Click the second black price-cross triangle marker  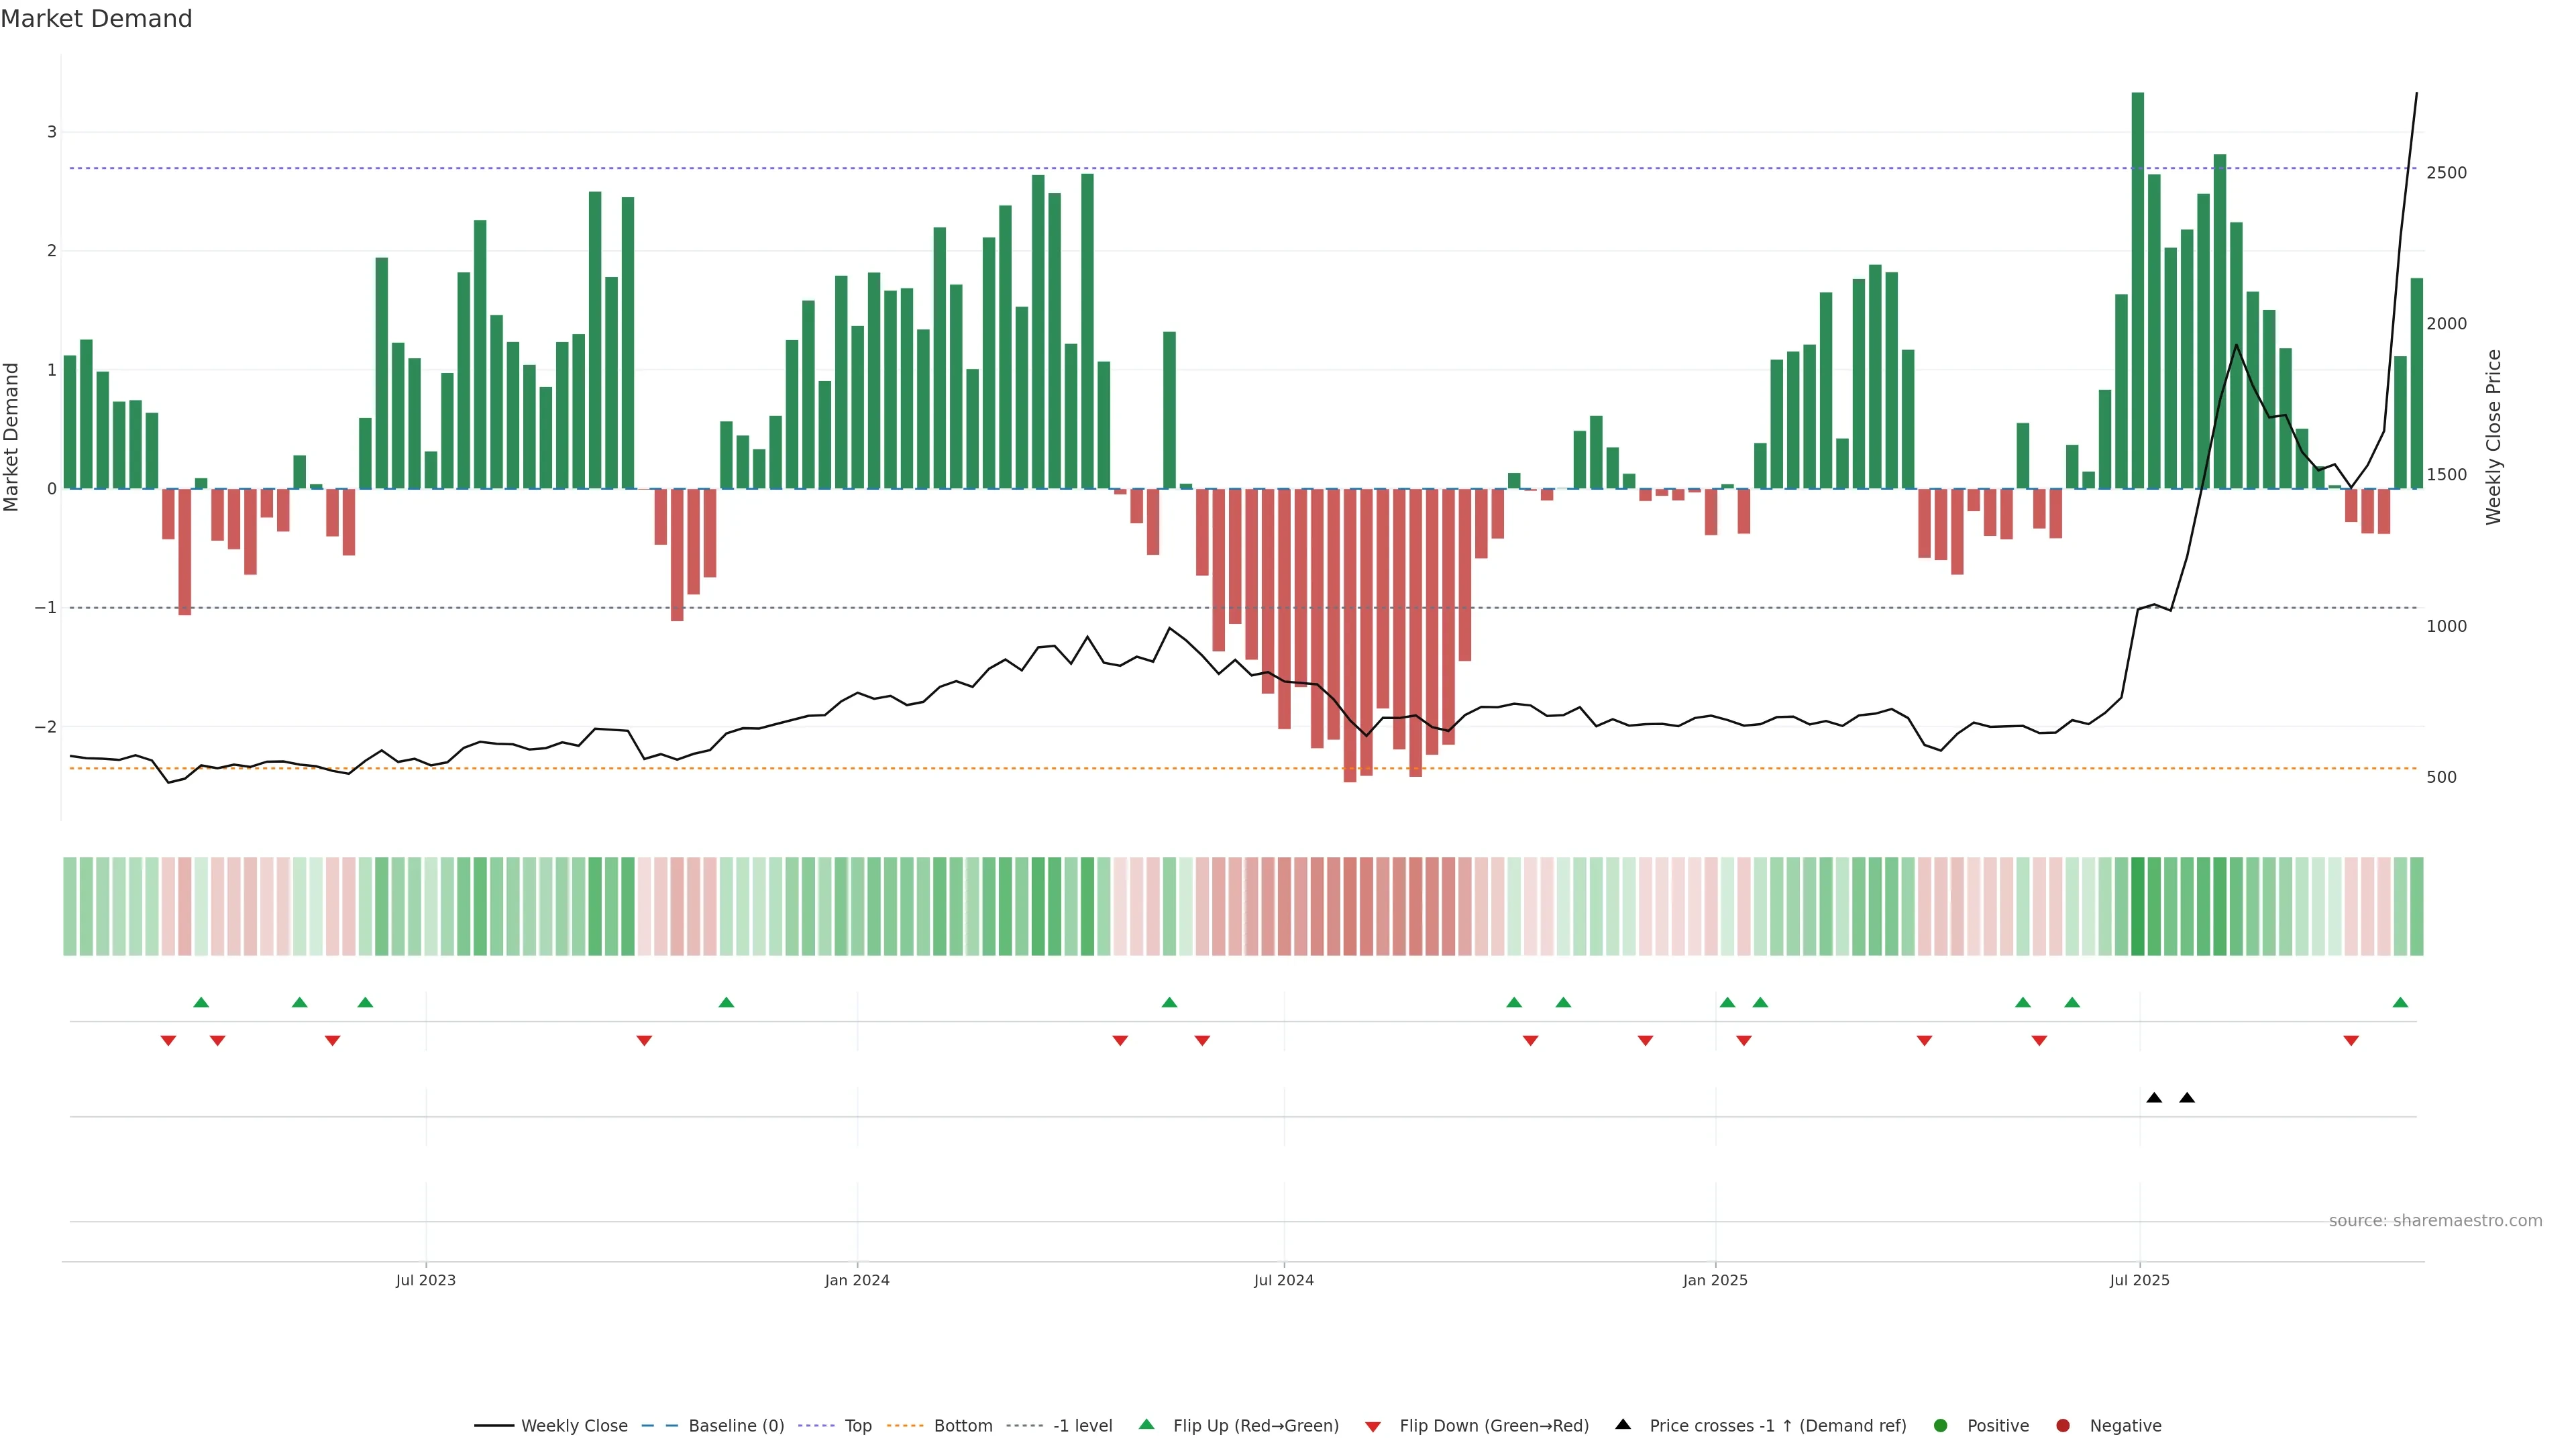pyautogui.click(x=2187, y=1098)
